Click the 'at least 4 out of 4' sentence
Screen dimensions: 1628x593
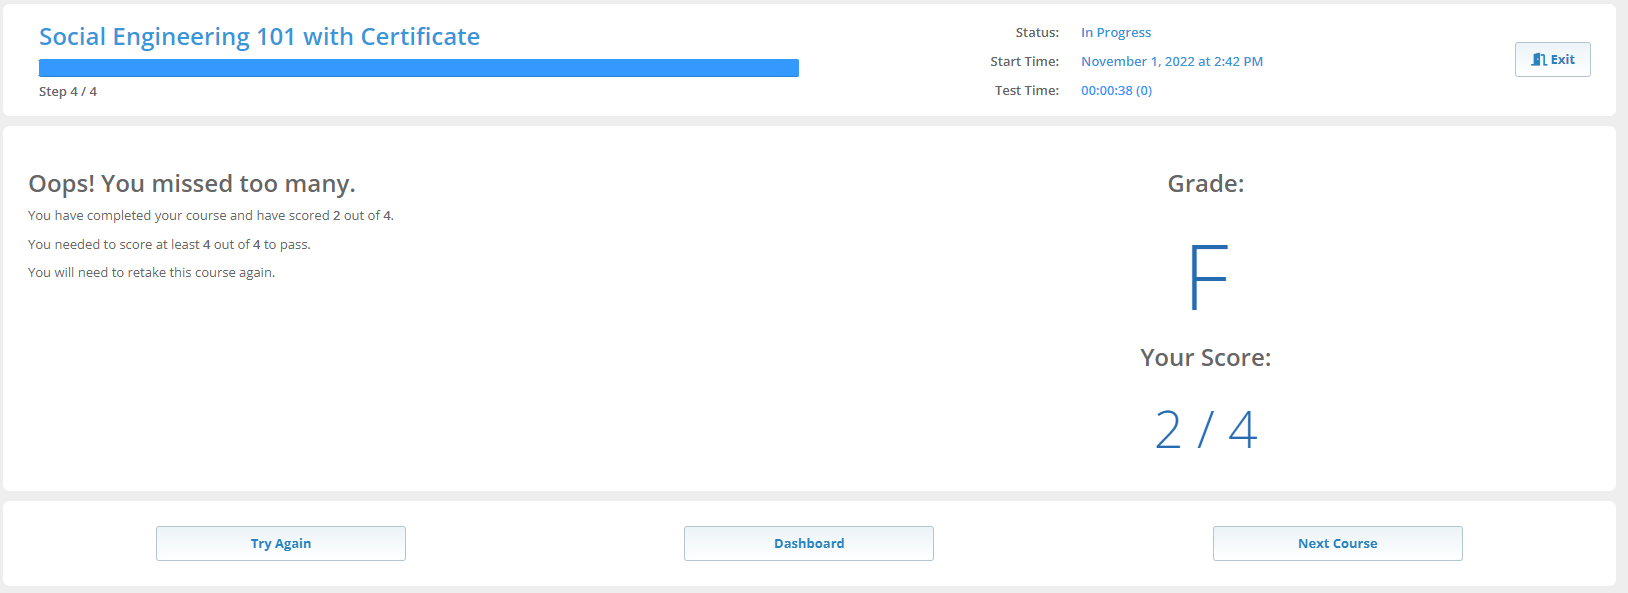(x=169, y=245)
